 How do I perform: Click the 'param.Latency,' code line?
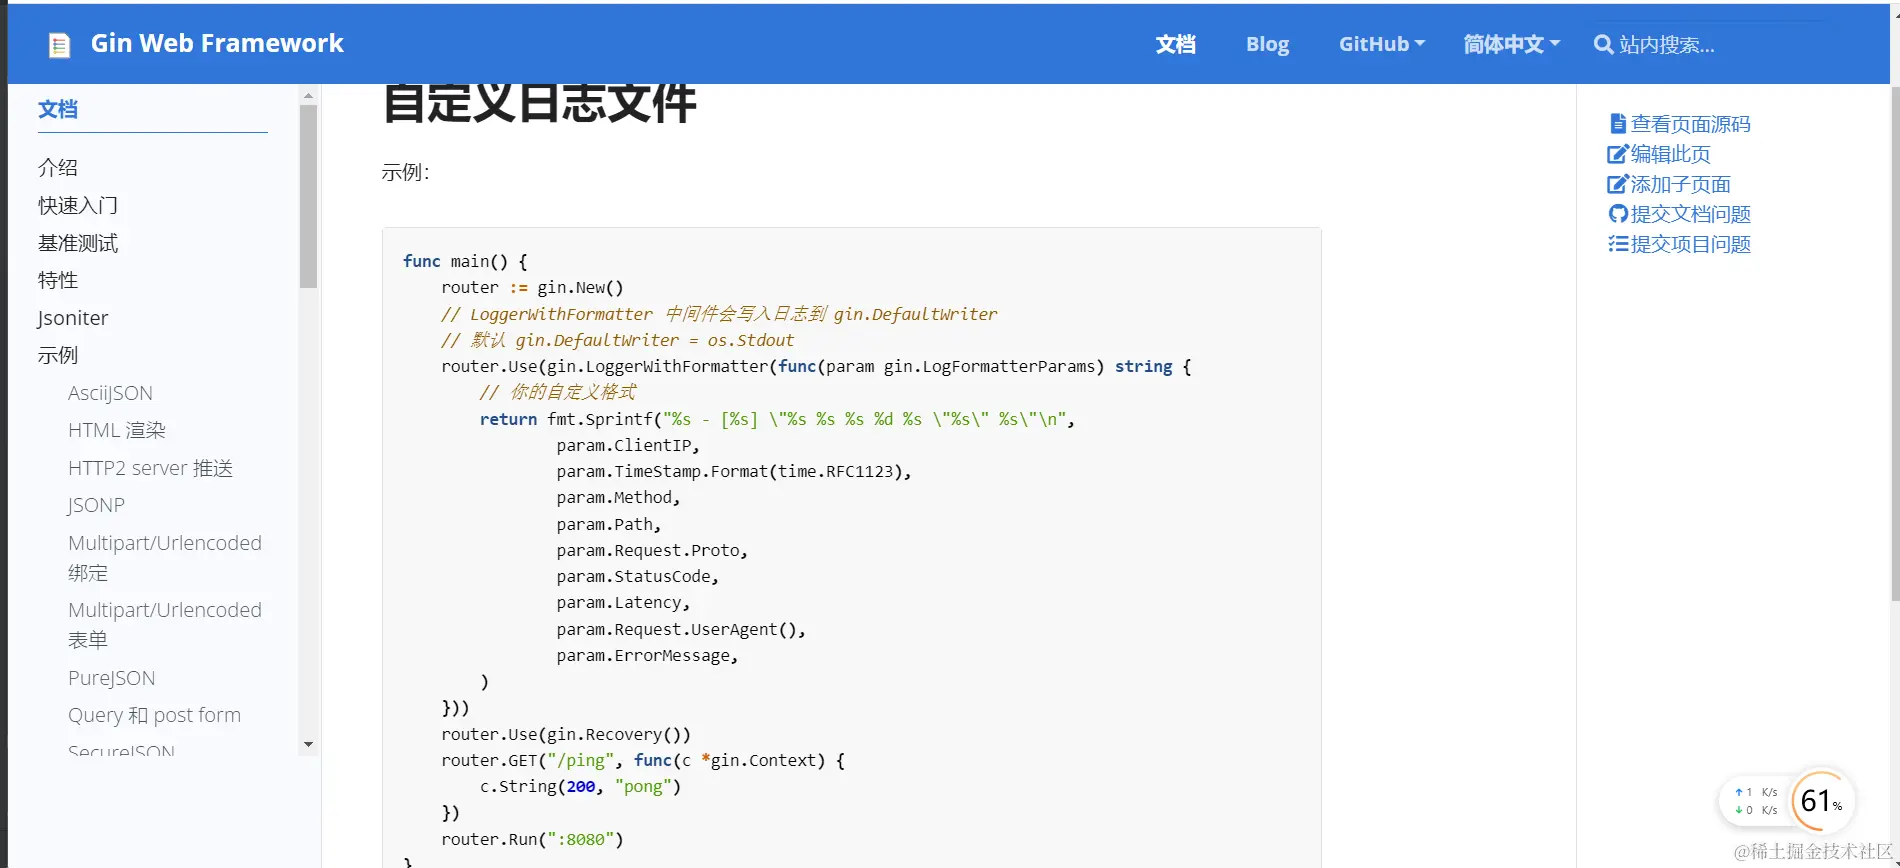(623, 602)
